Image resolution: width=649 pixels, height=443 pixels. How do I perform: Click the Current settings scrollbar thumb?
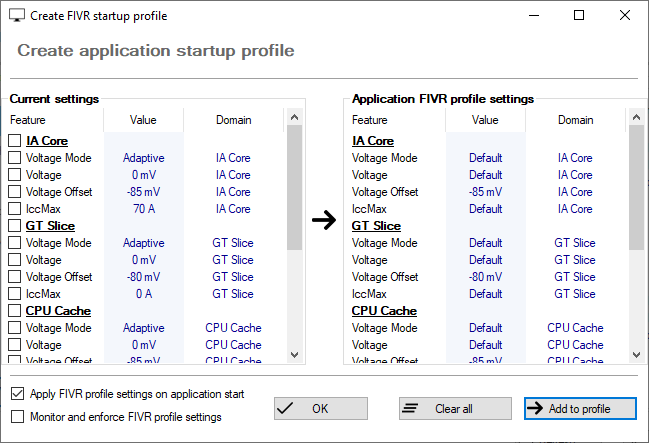pos(294,188)
